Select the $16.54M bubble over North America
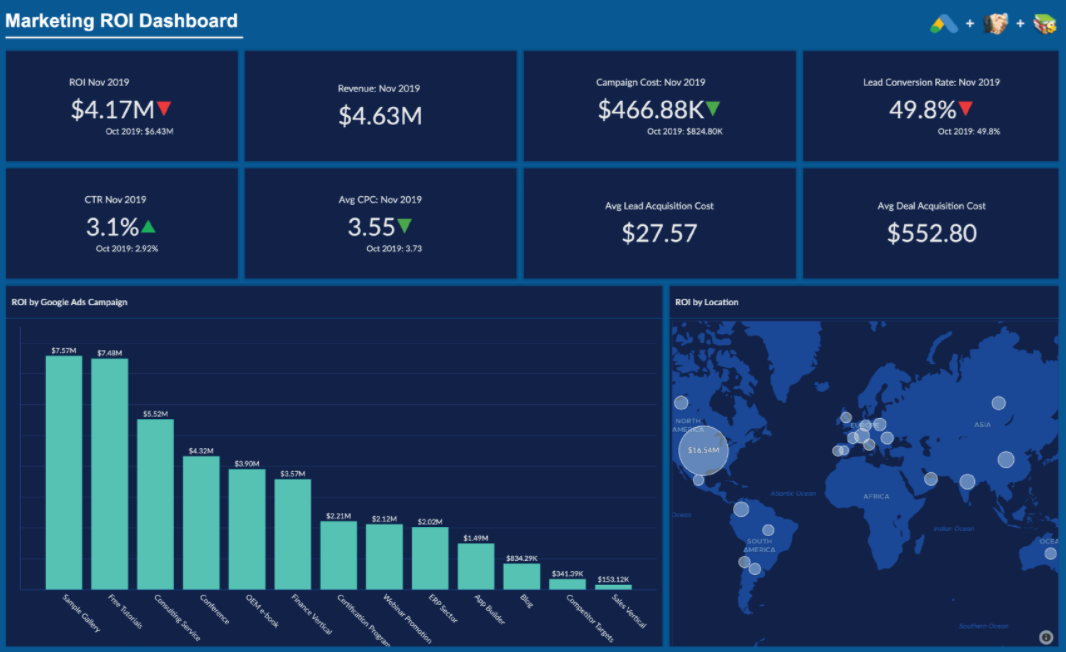 coord(702,450)
